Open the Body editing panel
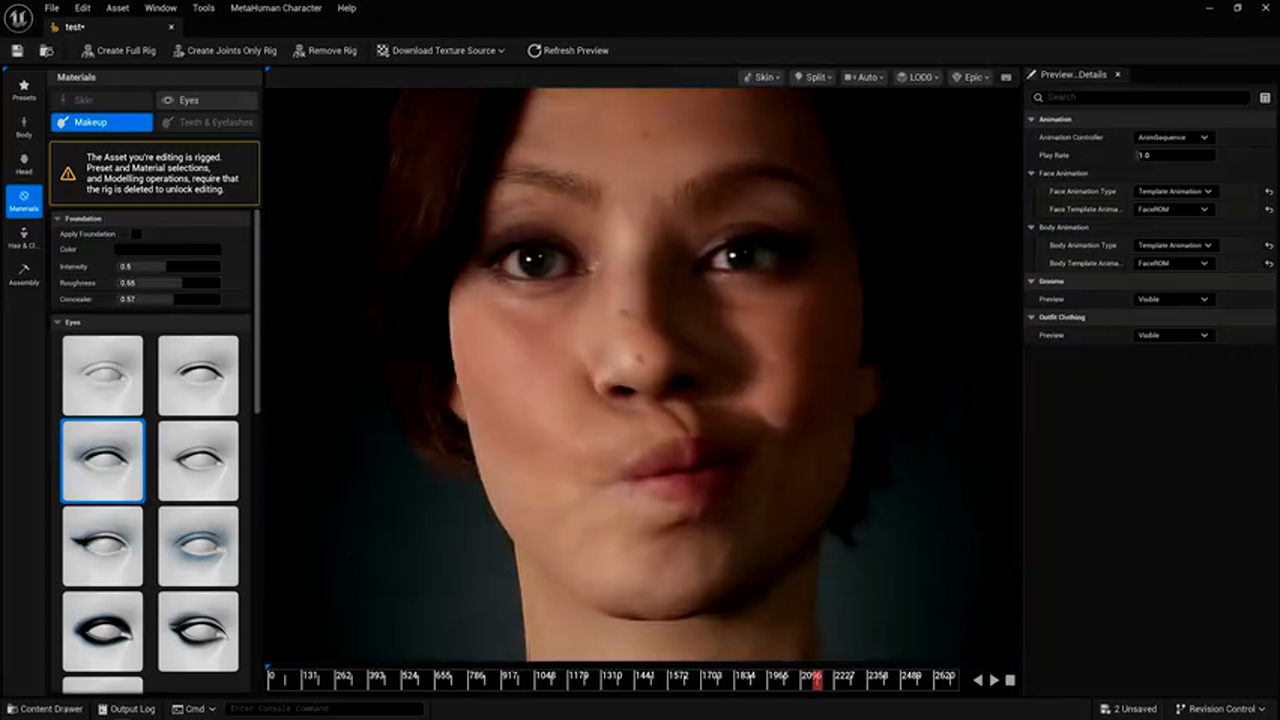1280x720 pixels. (24, 128)
